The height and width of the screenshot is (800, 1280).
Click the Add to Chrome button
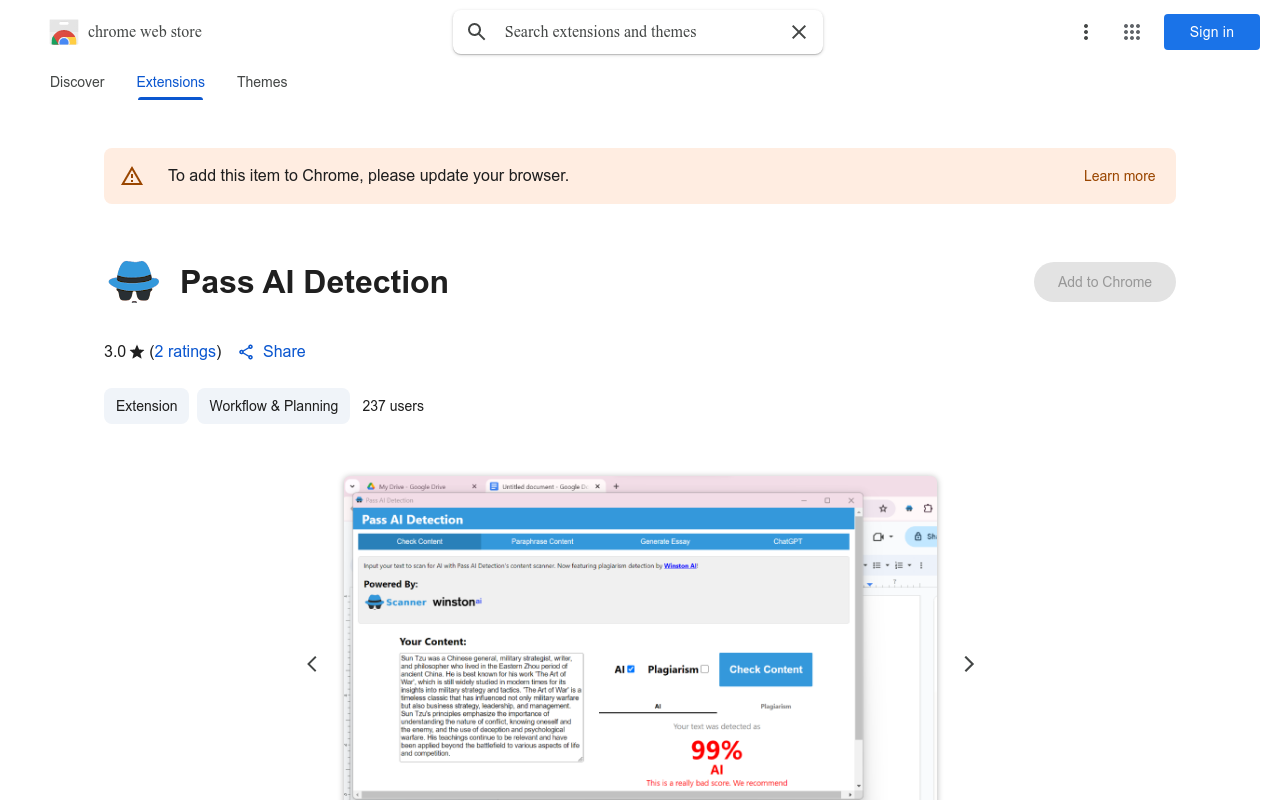tap(1105, 282)
